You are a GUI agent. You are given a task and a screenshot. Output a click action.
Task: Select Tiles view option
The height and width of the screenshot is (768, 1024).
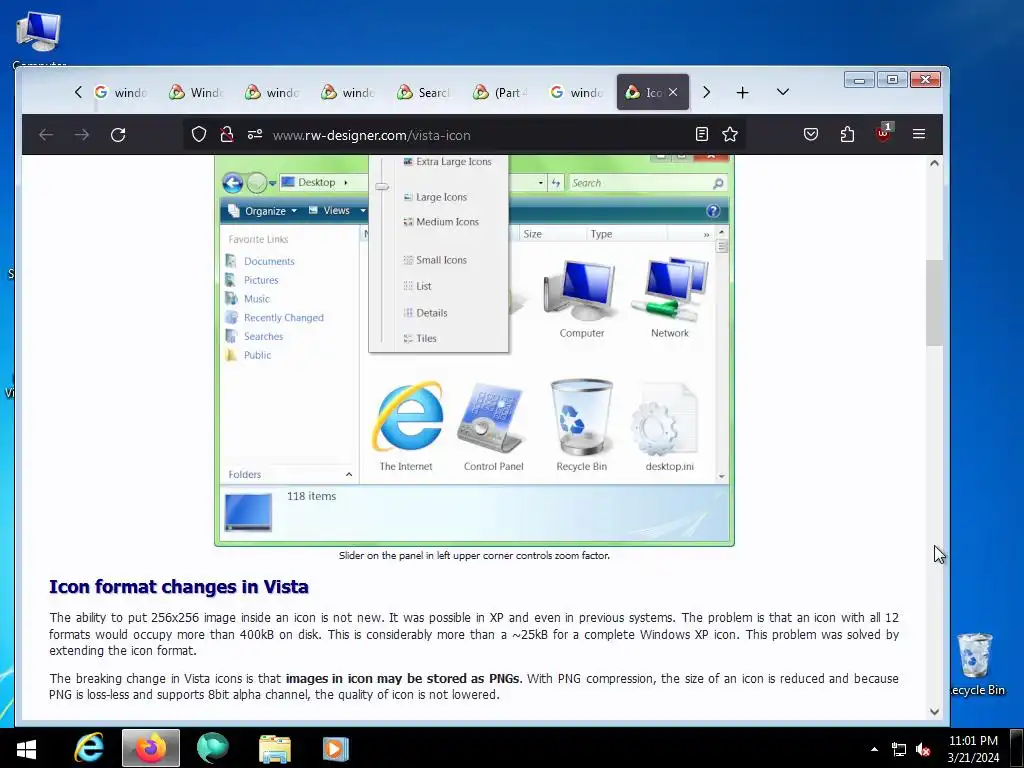[x=421, y=338]
